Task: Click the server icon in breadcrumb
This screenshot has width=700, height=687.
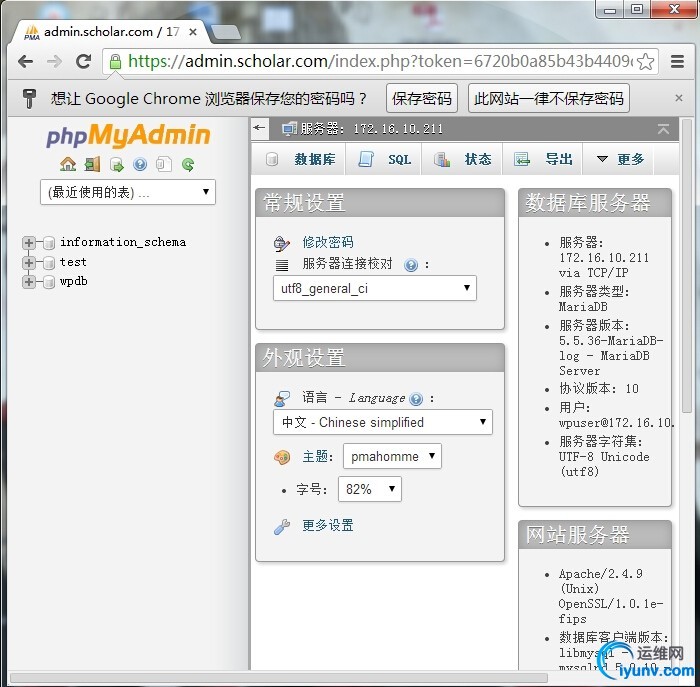Action: pos(289,129)
